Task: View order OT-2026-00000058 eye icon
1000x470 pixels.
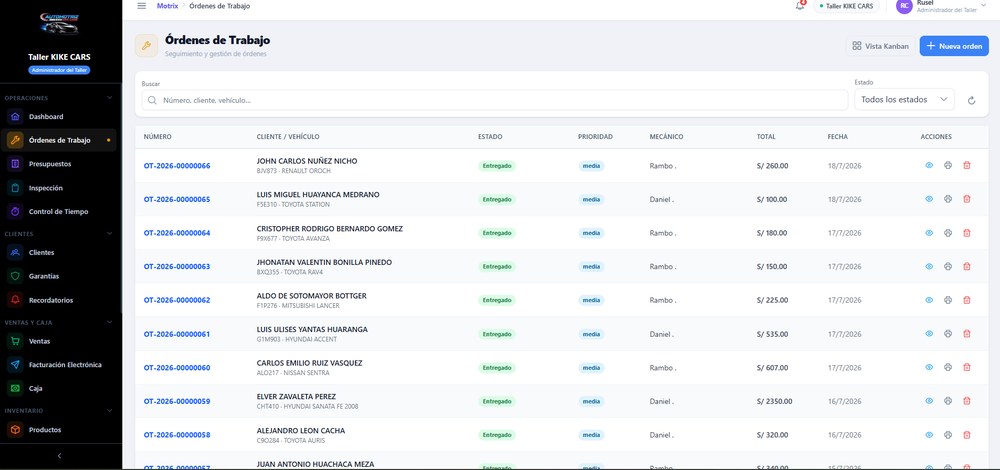Action: point(929,435)
